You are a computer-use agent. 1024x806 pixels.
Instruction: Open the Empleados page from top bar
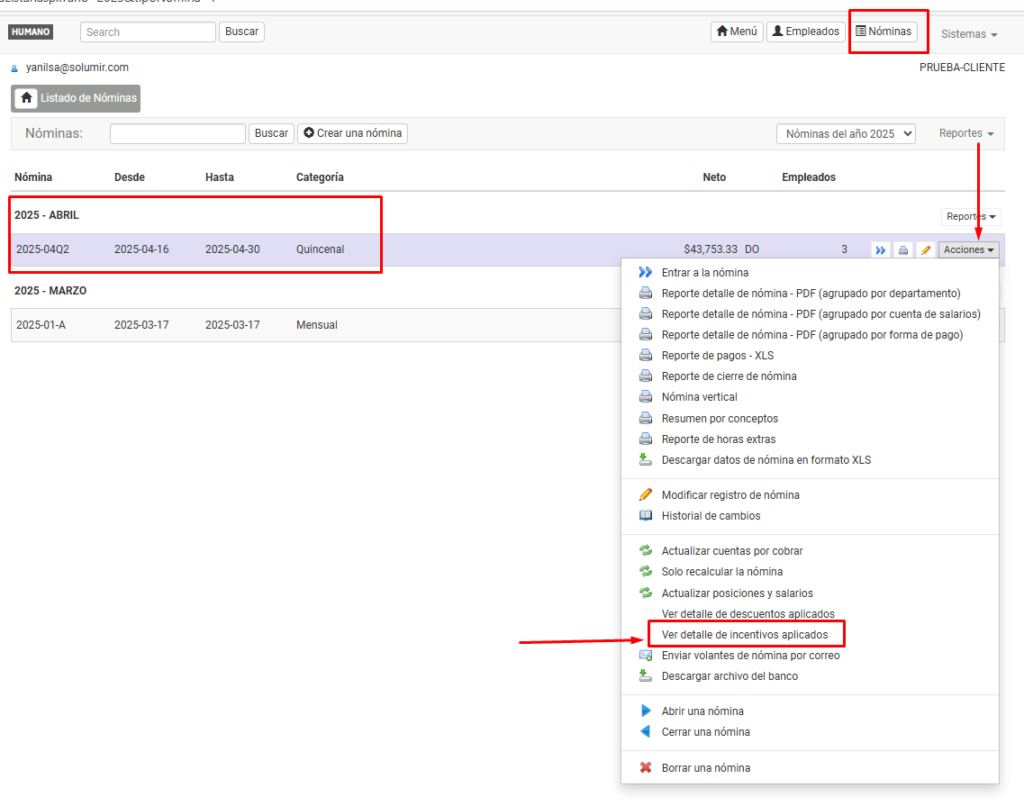[x=805, y=32]
